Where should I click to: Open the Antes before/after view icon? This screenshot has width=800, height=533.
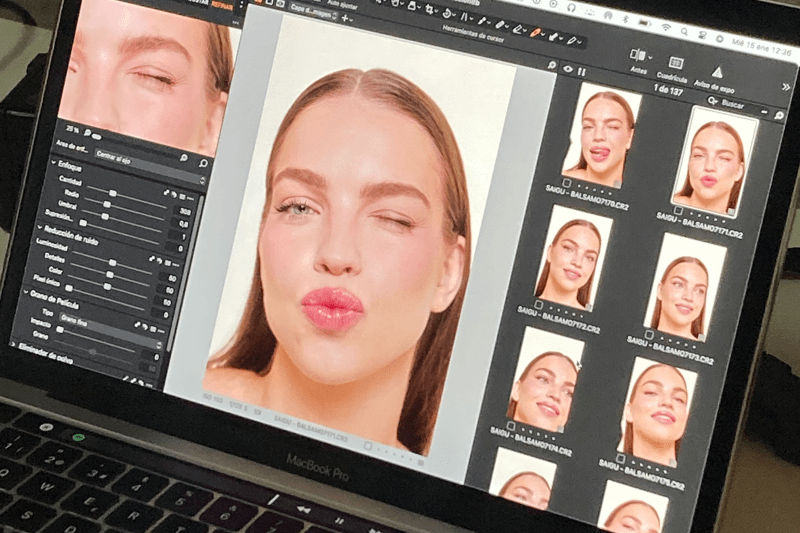tap(638, 55)
